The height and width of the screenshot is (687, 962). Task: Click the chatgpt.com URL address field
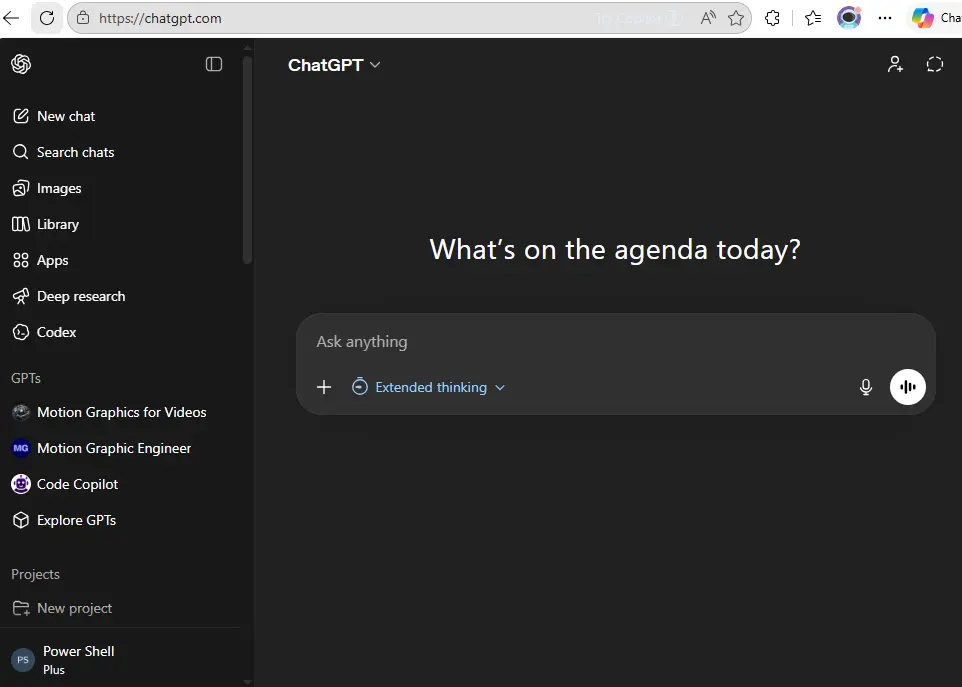[160, 18]
